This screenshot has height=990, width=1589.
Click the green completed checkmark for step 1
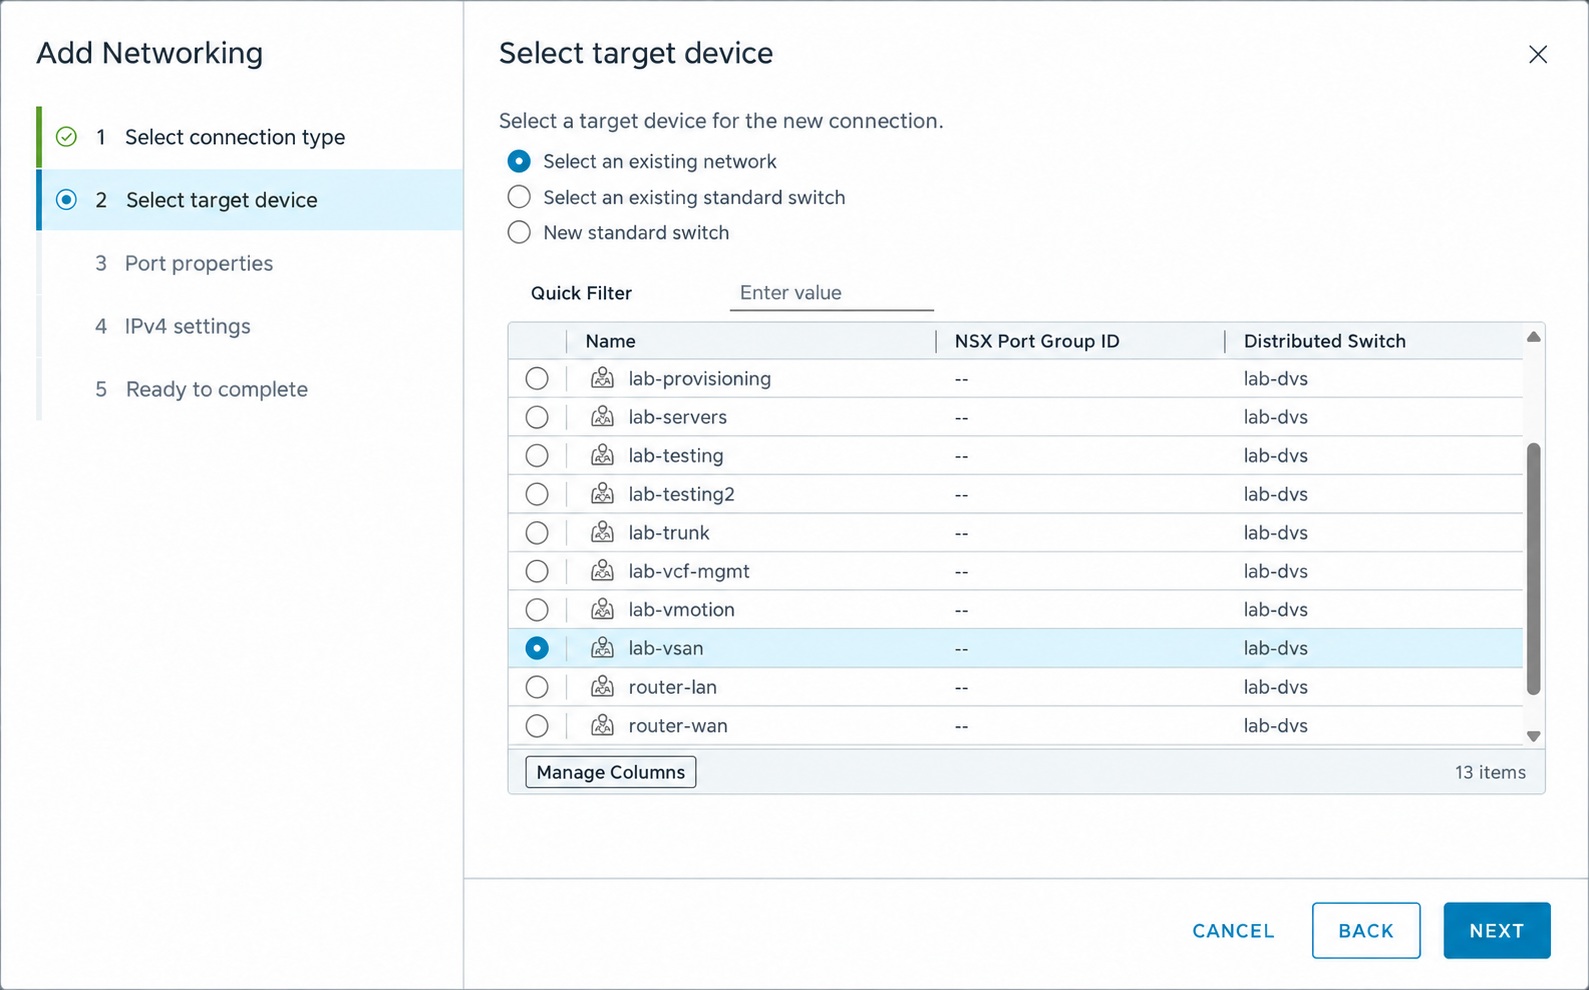(x=66, y=137)
